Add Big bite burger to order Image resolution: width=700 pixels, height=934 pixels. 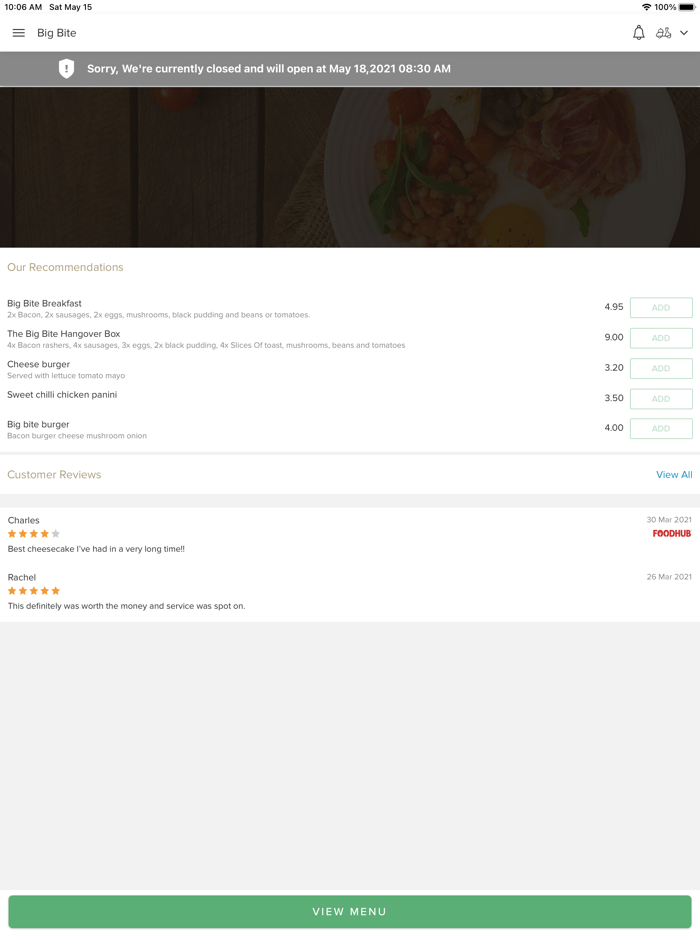(661, 428)
